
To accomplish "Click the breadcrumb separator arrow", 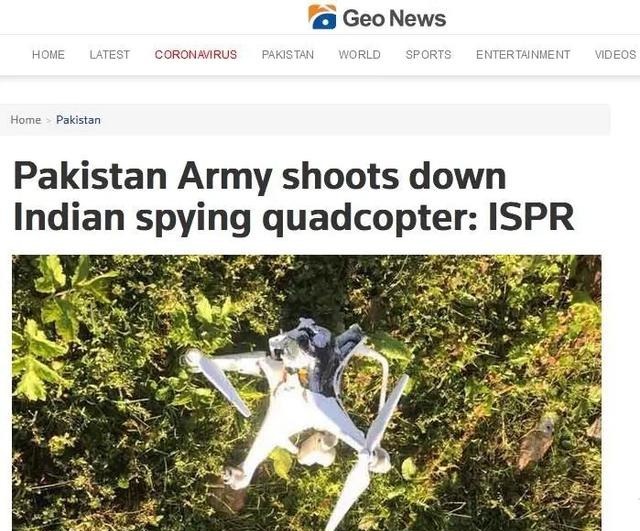I will 49,120.
